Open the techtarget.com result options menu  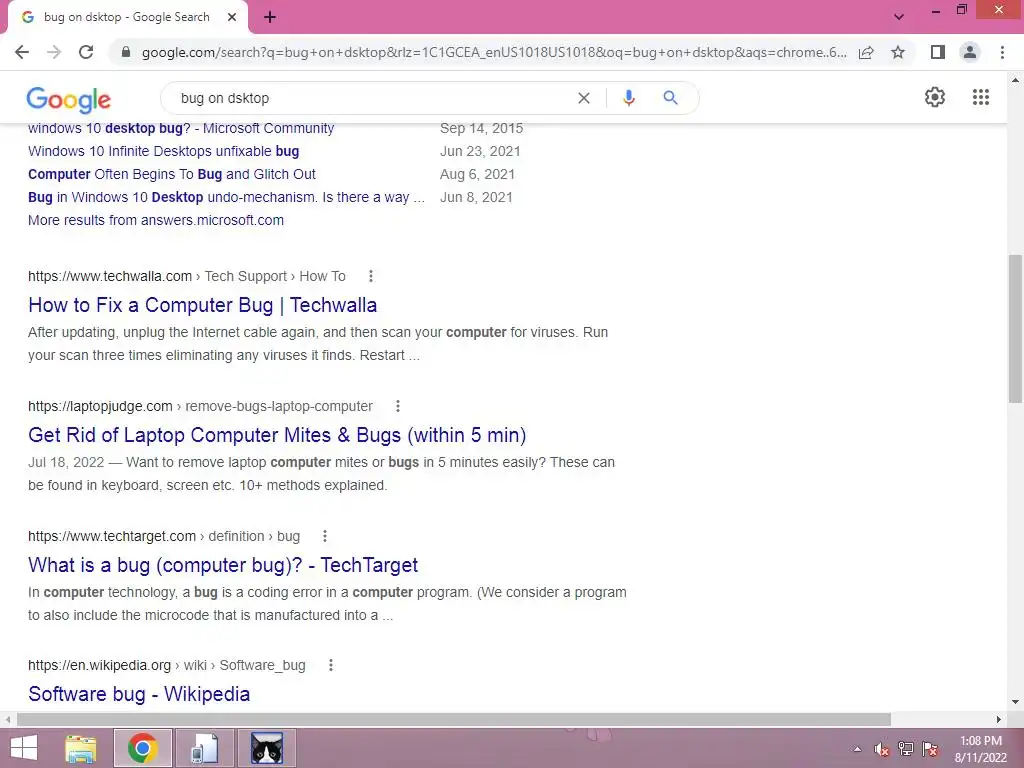tap(325, 536)
